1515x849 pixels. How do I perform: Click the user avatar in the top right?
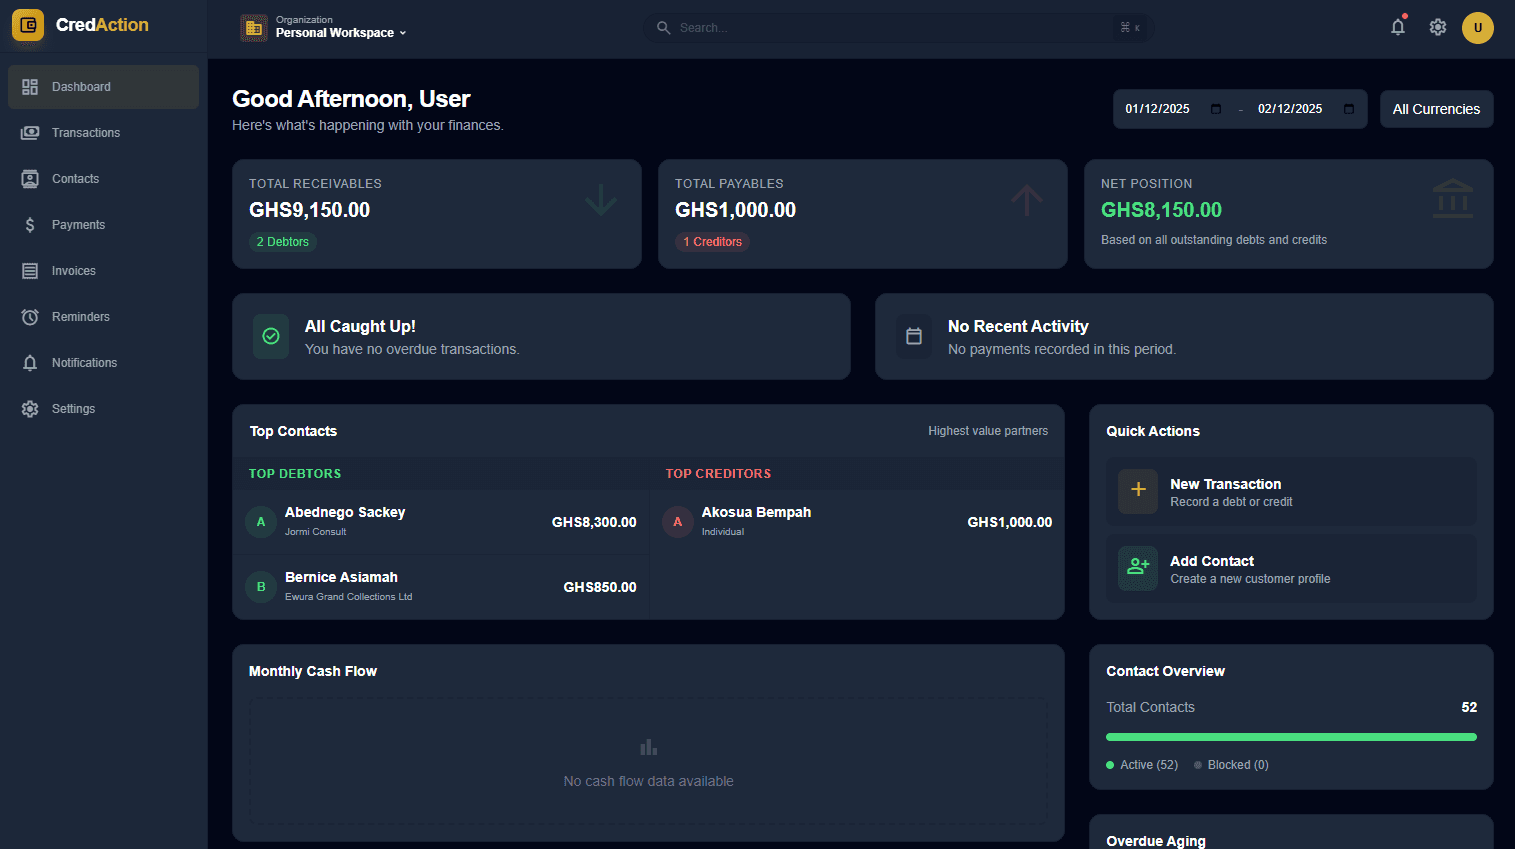(1477, 27)
